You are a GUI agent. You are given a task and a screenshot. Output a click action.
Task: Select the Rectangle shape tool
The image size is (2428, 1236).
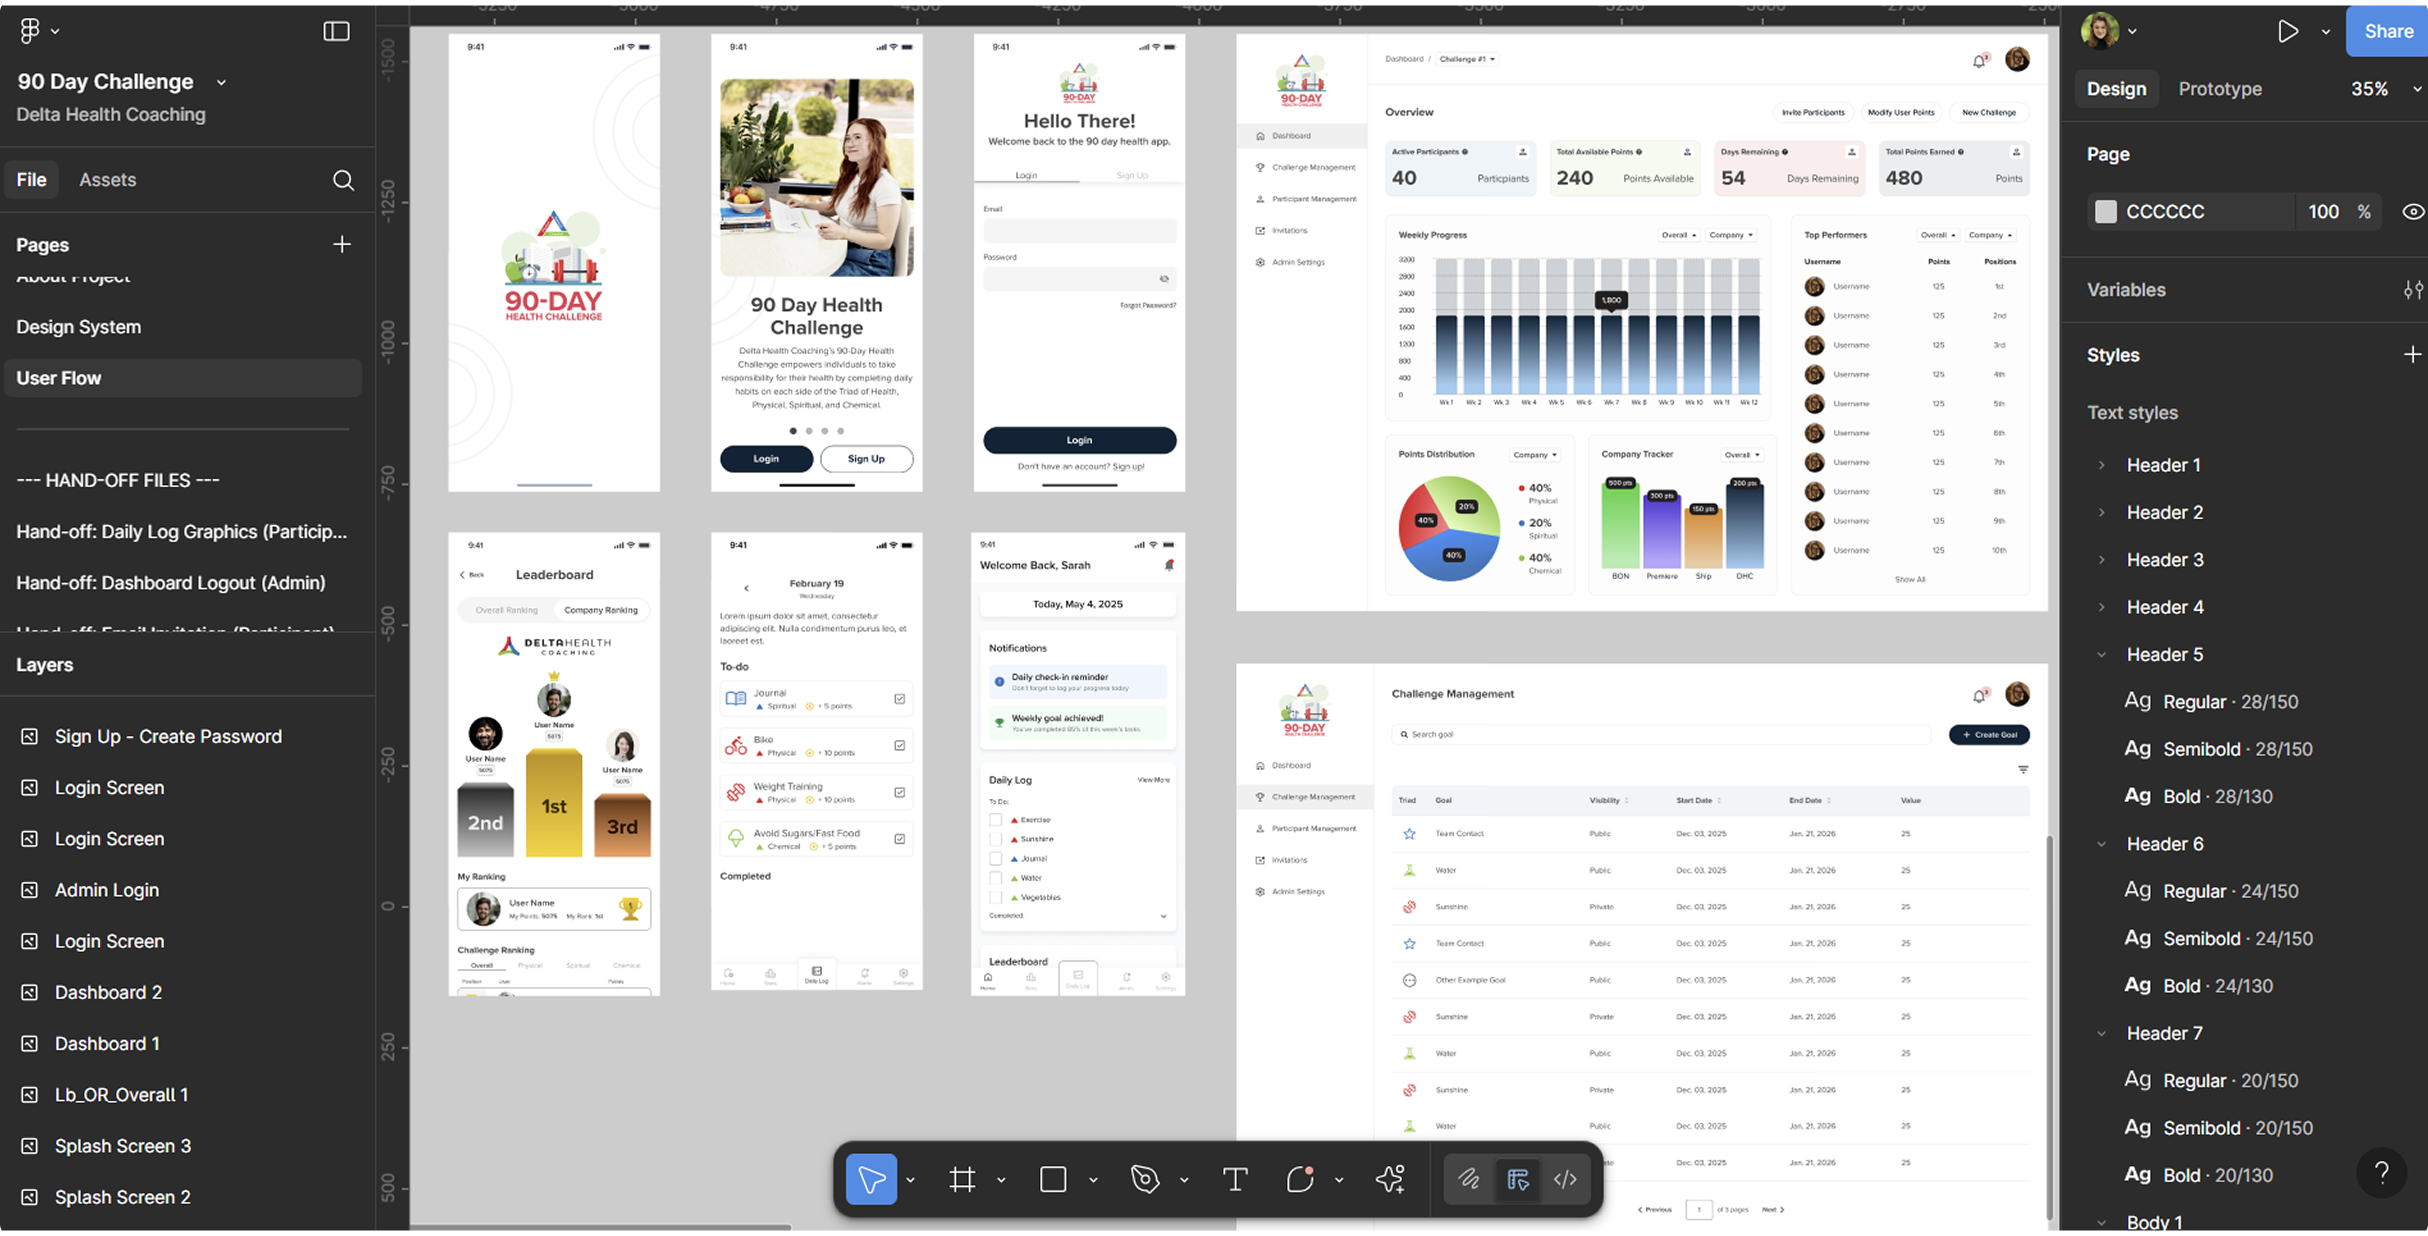point(1053,1180)
